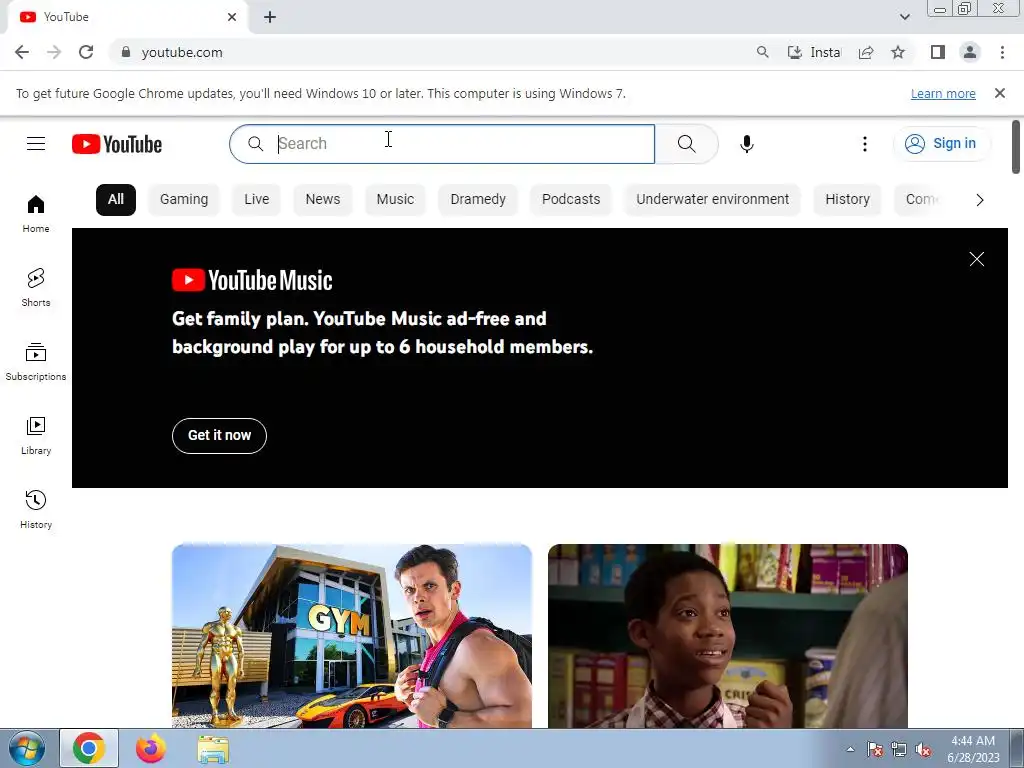Select the News chip
The width and height of the screenshot is (1024, 768).
(x=323, y=199)
